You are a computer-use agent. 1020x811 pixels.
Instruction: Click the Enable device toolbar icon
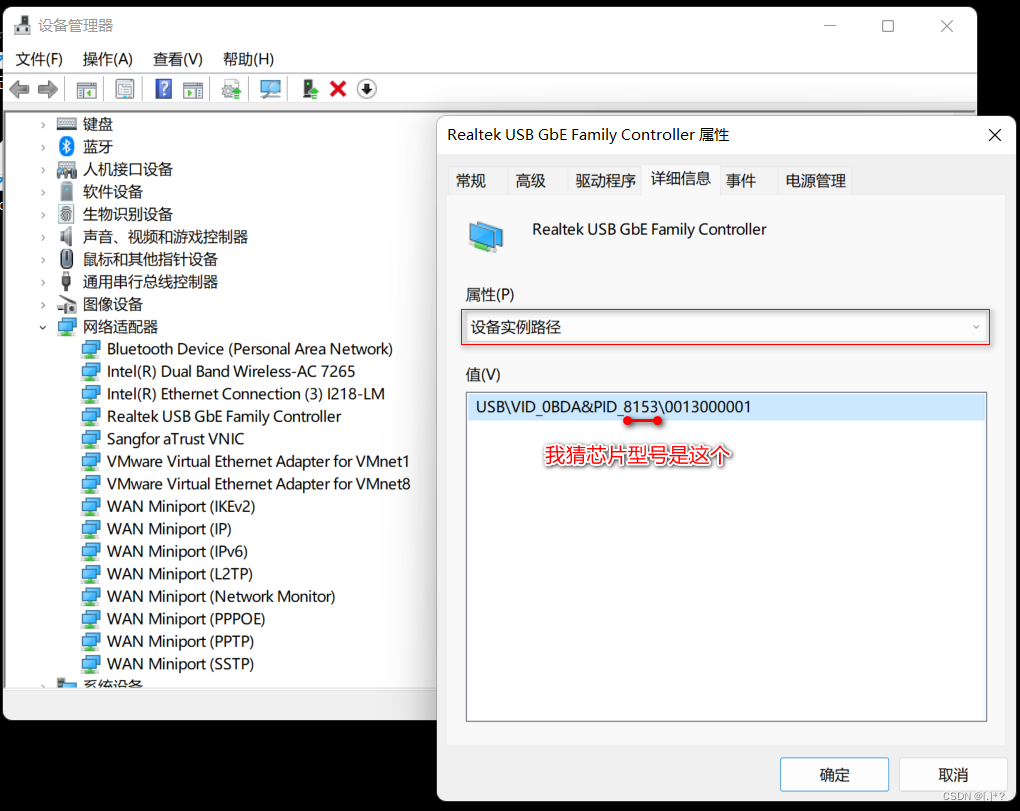click(x=310, y=89)
